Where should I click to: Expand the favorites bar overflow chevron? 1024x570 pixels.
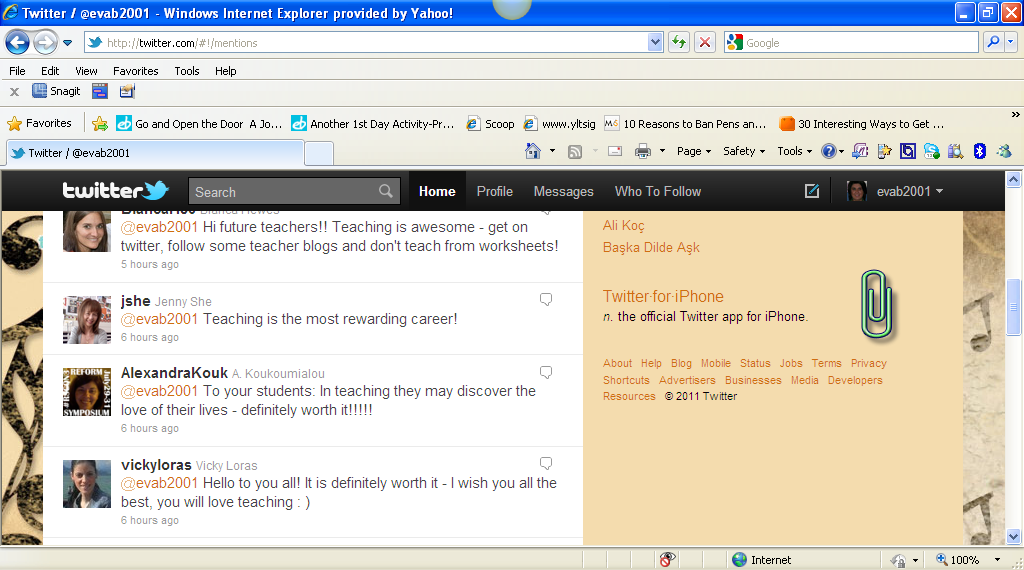coord(1016,114)
